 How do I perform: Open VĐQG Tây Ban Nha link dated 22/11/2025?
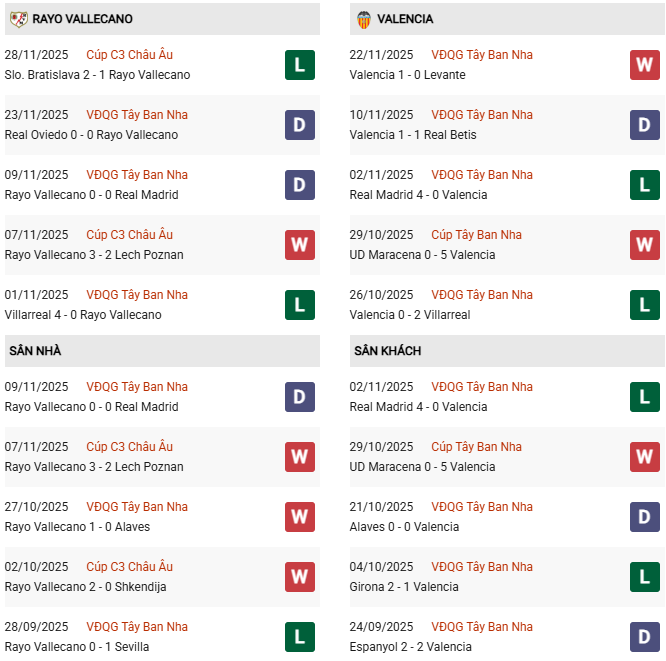pos(482,55)
